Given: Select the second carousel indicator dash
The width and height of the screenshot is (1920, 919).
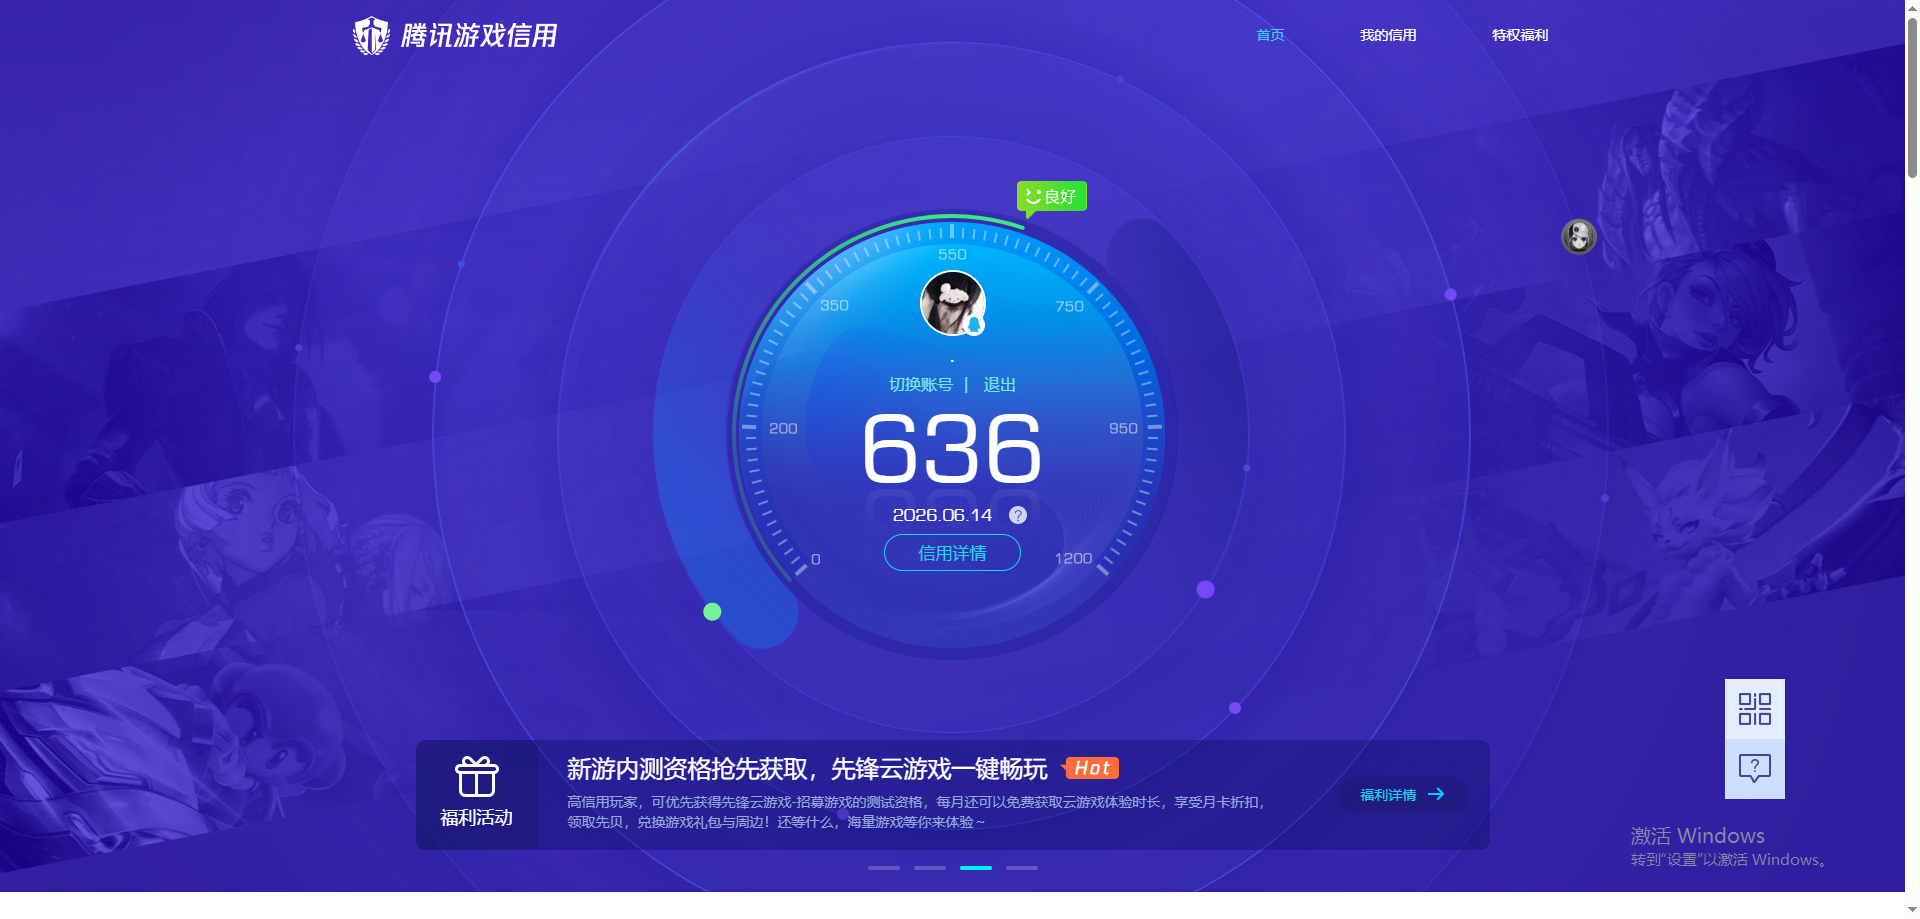Looking at the screenshot, I should (x=930, y=868).
